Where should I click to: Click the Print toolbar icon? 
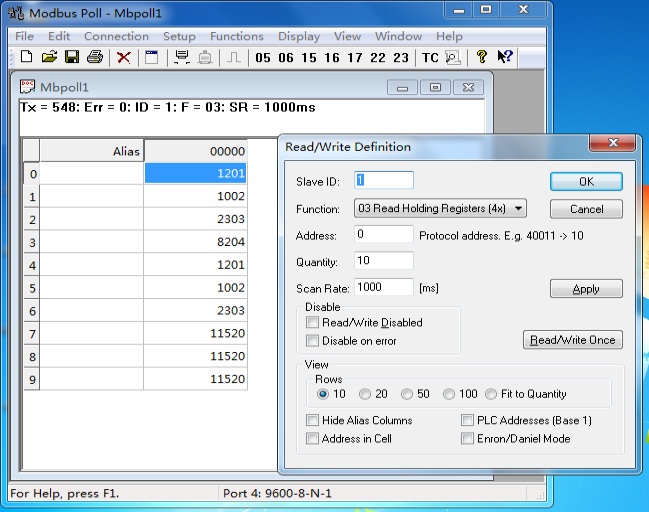pos(95,57)
